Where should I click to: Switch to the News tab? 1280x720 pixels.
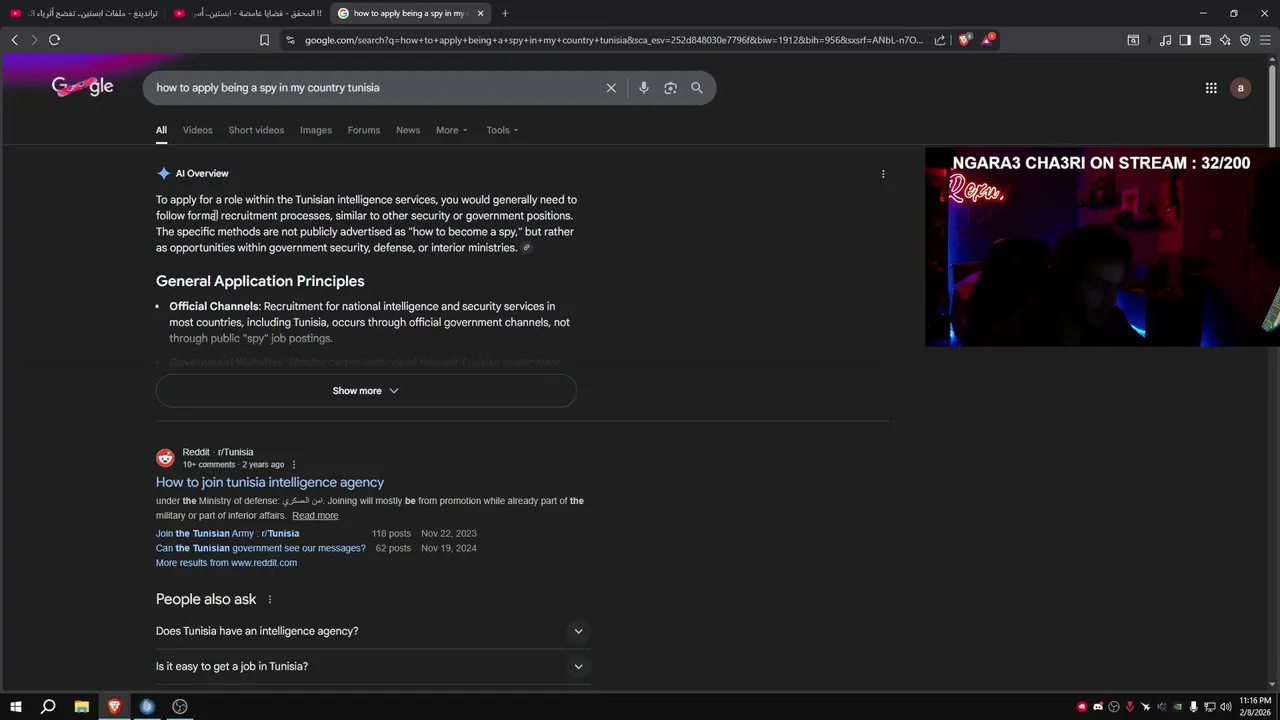(x=408, y=130)
